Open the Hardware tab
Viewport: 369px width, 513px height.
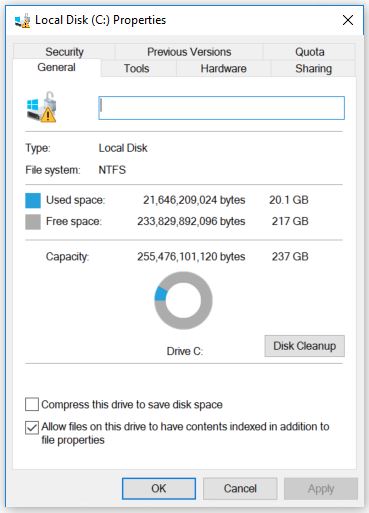pyautogui.click(x=223, y=68)
